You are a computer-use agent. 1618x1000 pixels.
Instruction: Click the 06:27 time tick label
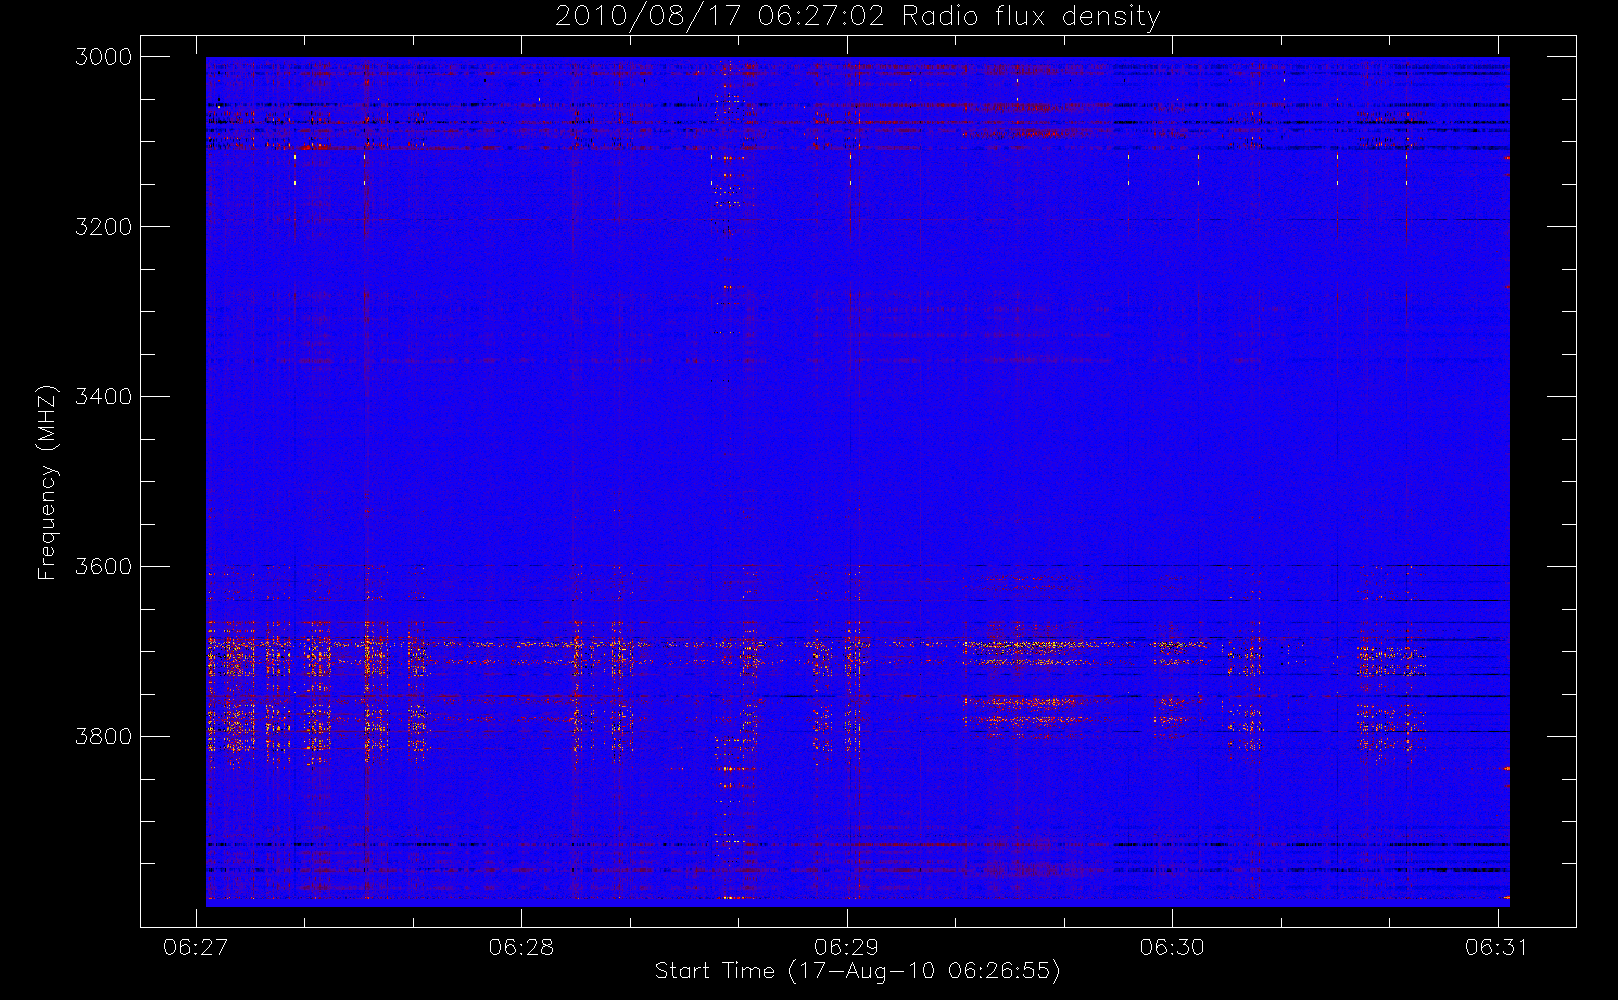pyautogui.click(x=196, y=947)
